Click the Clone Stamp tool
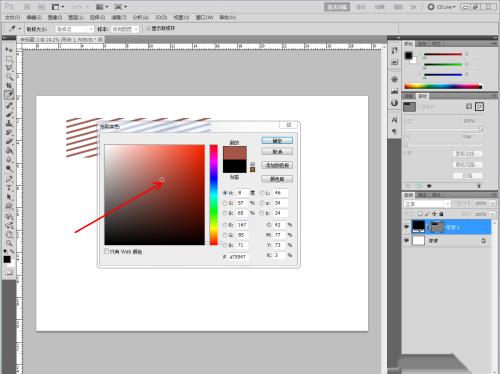500x374 pixels. click(9, 123)
